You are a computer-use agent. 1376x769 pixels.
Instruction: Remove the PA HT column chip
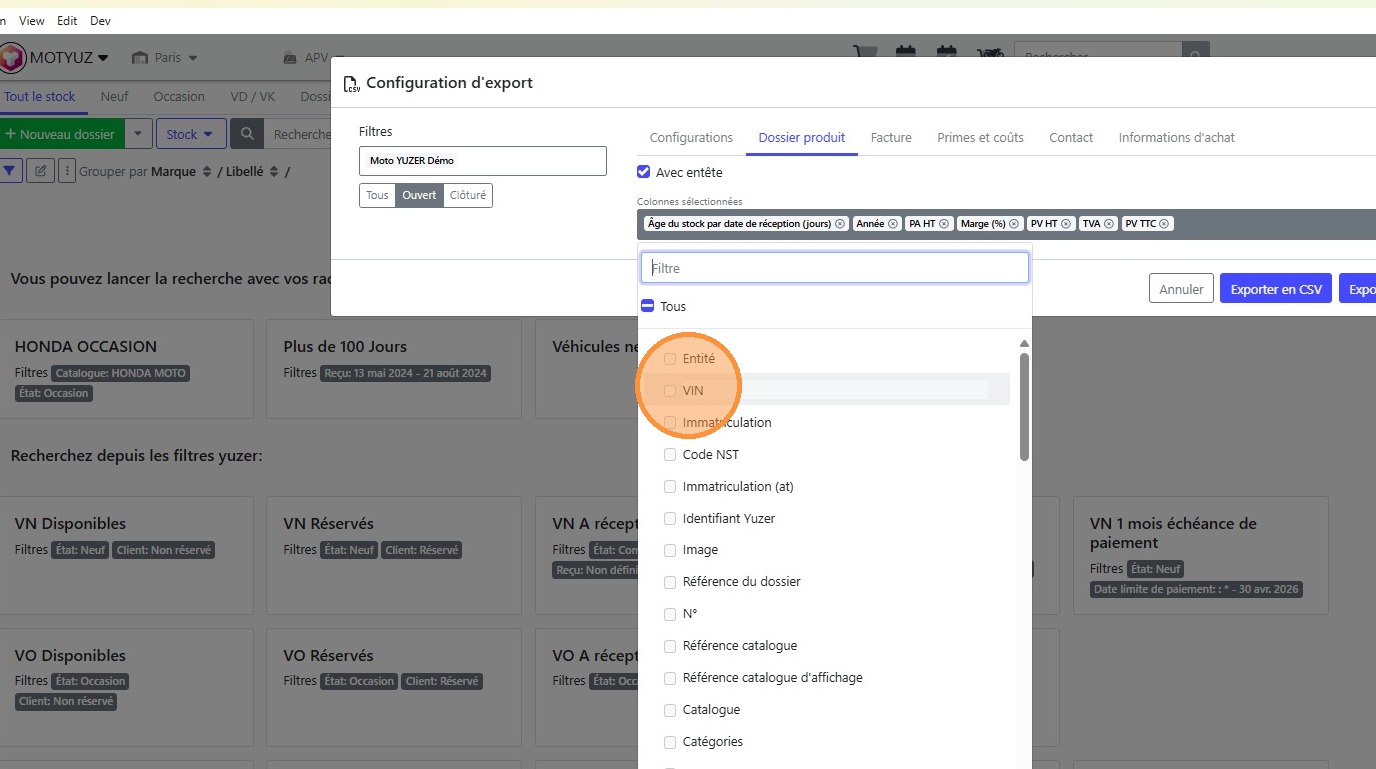pos(944,224)
